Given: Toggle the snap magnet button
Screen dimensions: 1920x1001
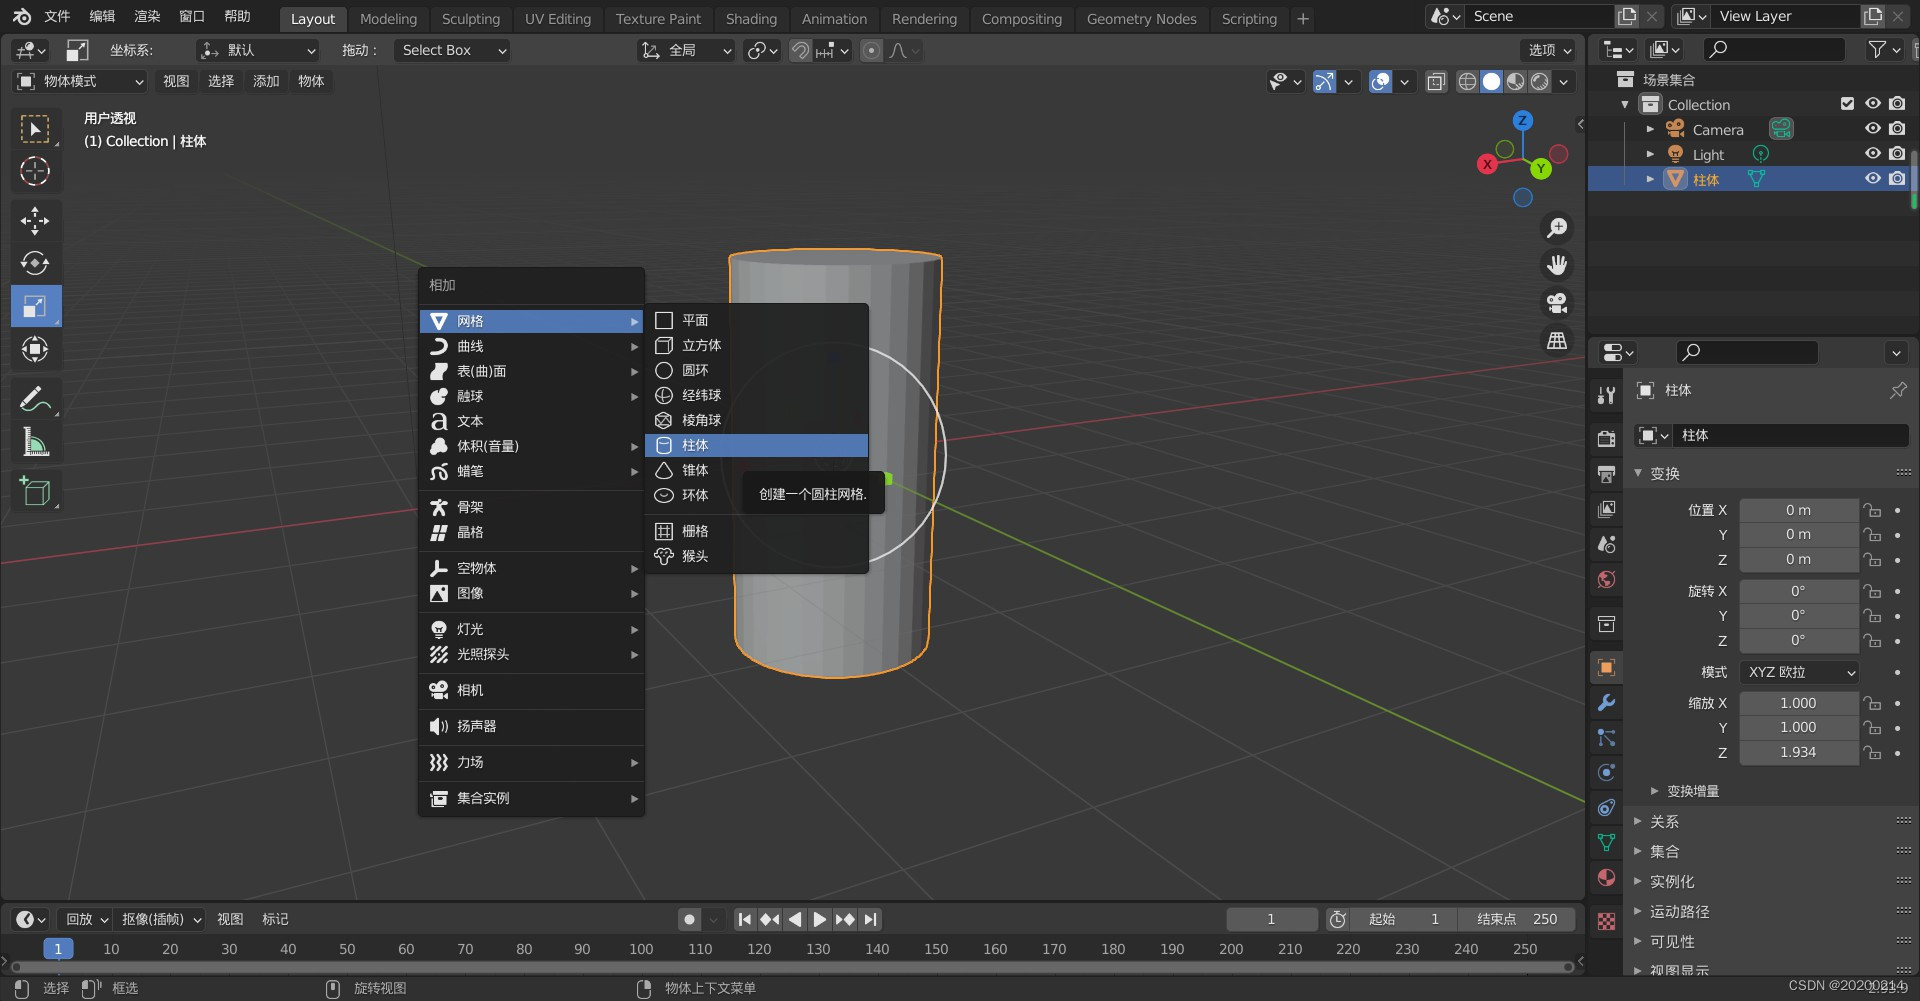Looking at the screenshot, I should click(800, 50).
